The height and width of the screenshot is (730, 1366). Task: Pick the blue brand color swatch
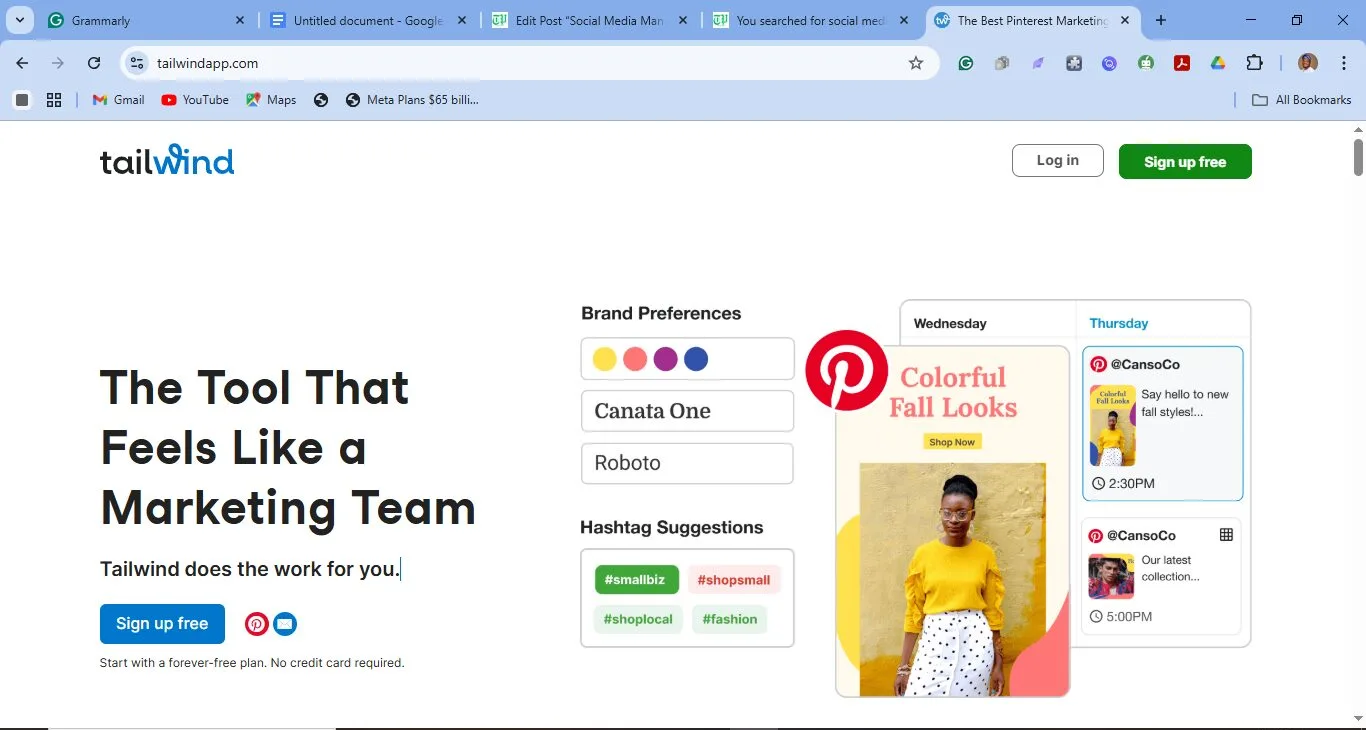696,359
